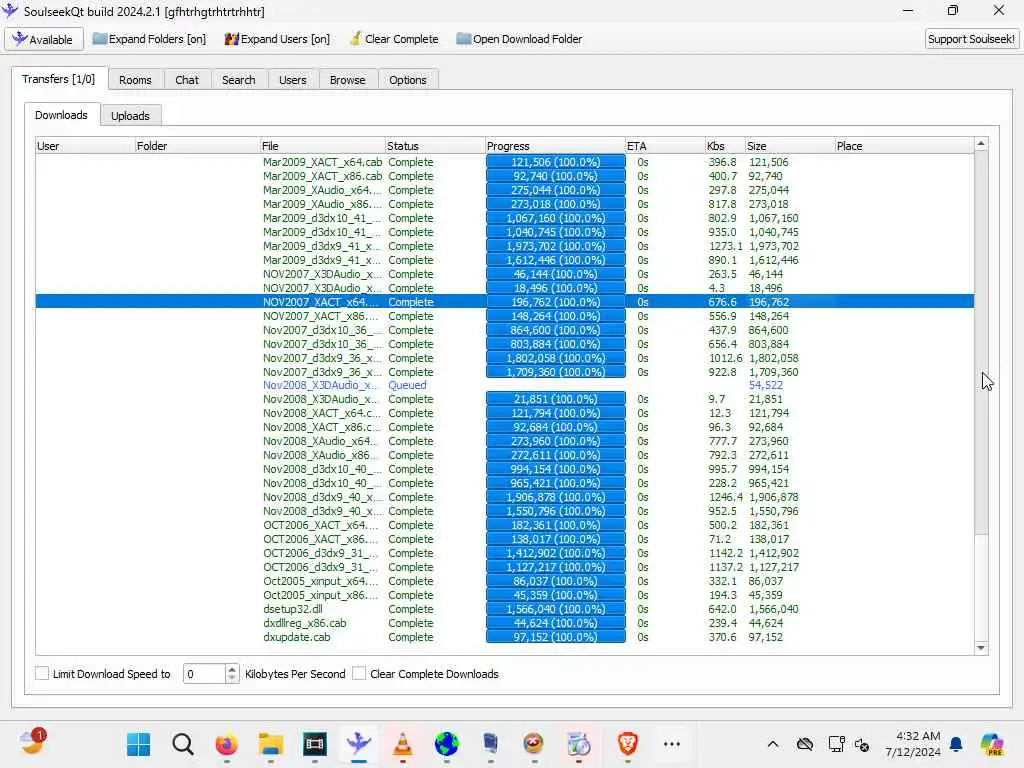
Task: Enable Clear Complete Downloads checkbox
Action: point(359,673)
